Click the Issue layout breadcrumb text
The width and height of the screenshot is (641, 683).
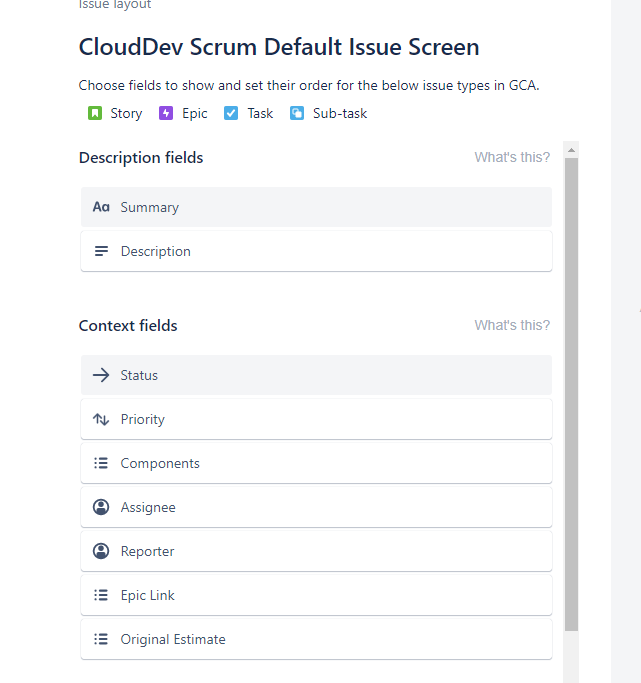point(115,4)
